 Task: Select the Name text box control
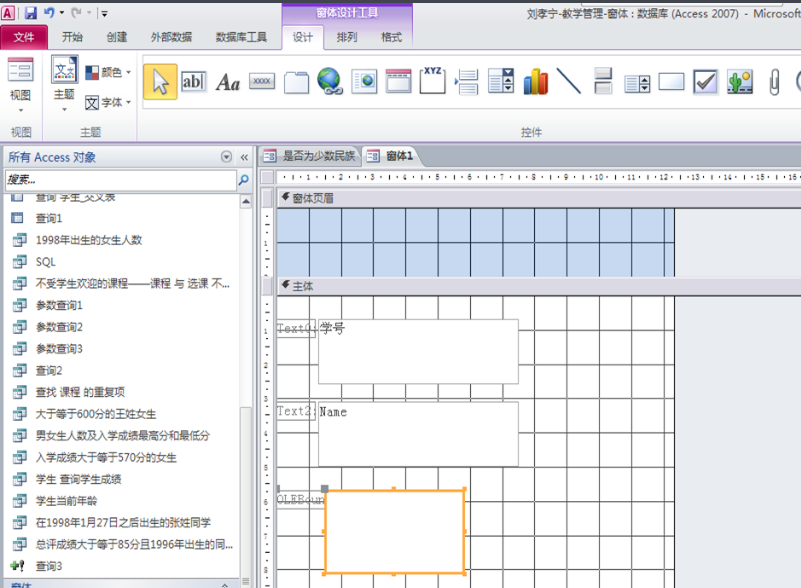418,434
